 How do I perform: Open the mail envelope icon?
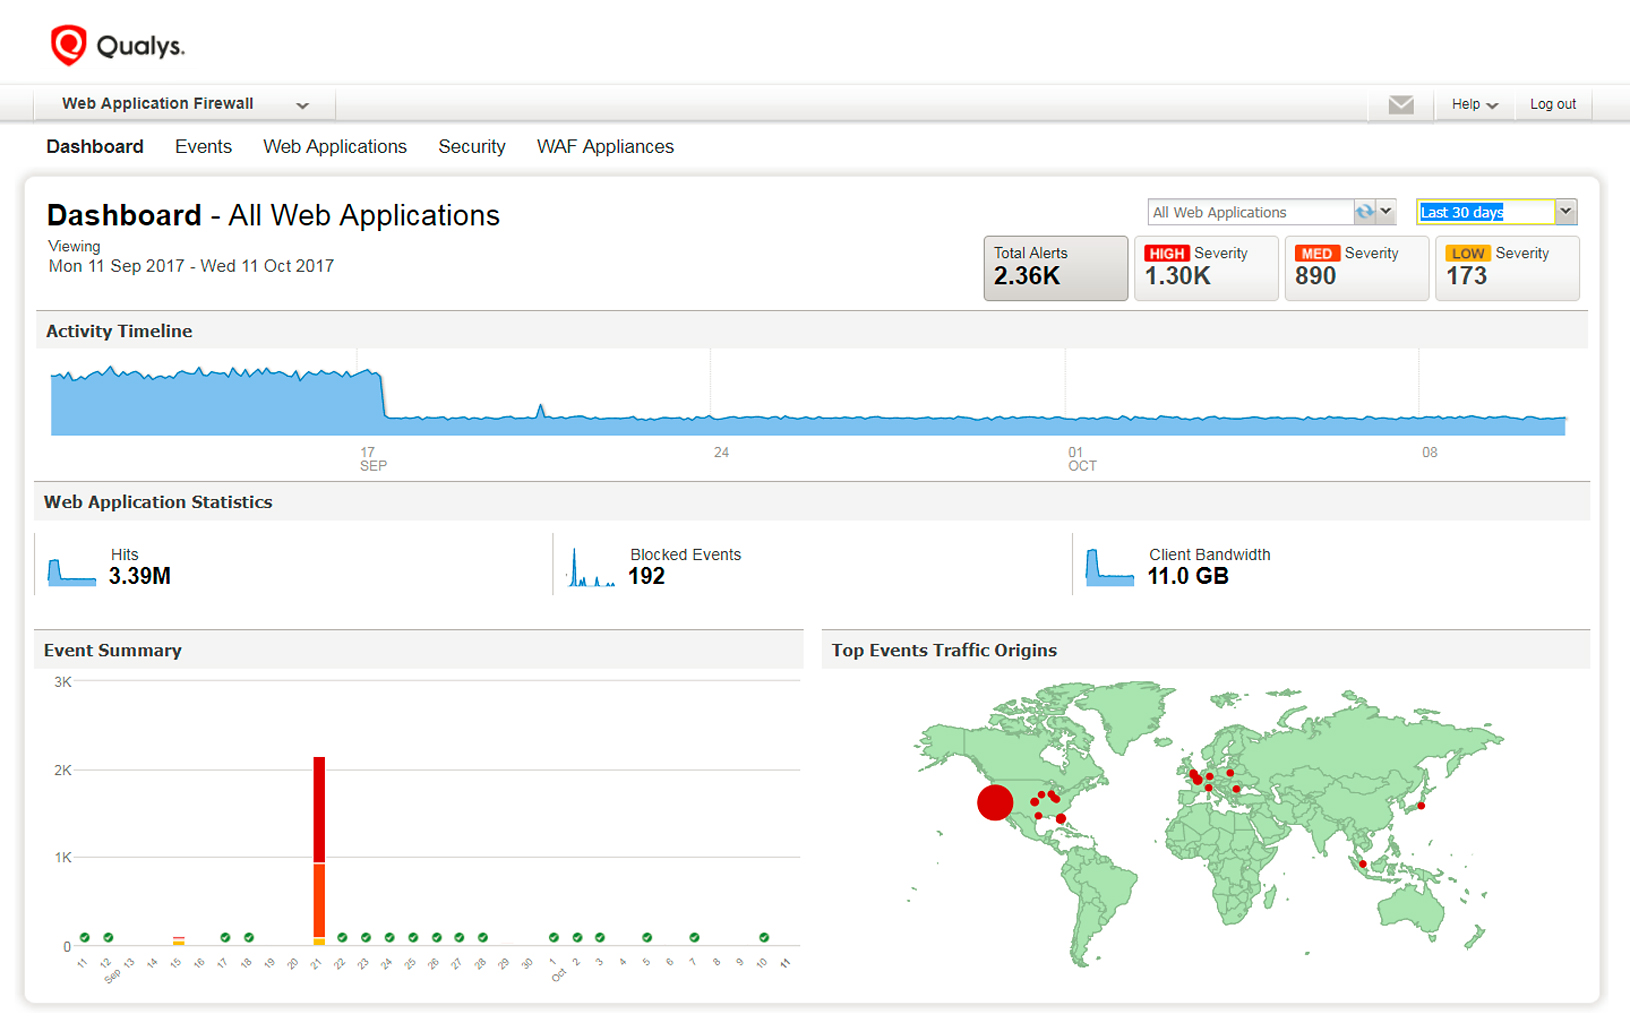1400,104
